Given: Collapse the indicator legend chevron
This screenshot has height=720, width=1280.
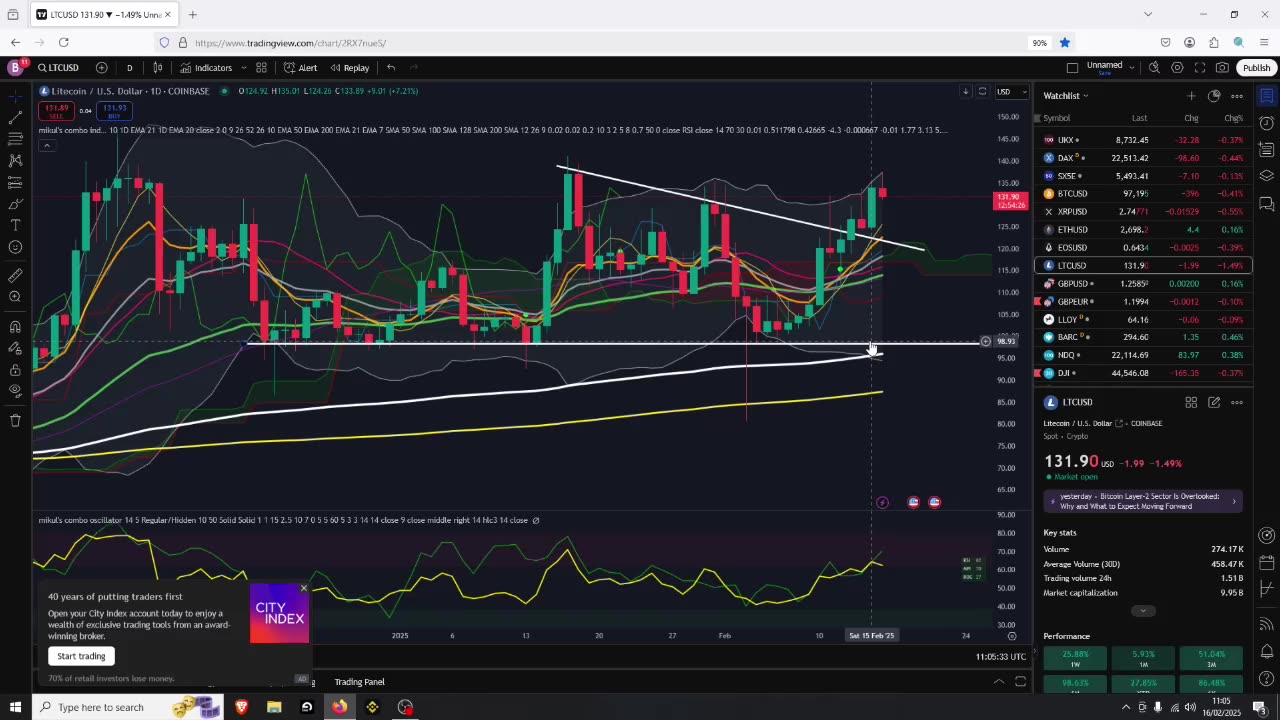Looking at the screenshot, I should pos(46,146).
